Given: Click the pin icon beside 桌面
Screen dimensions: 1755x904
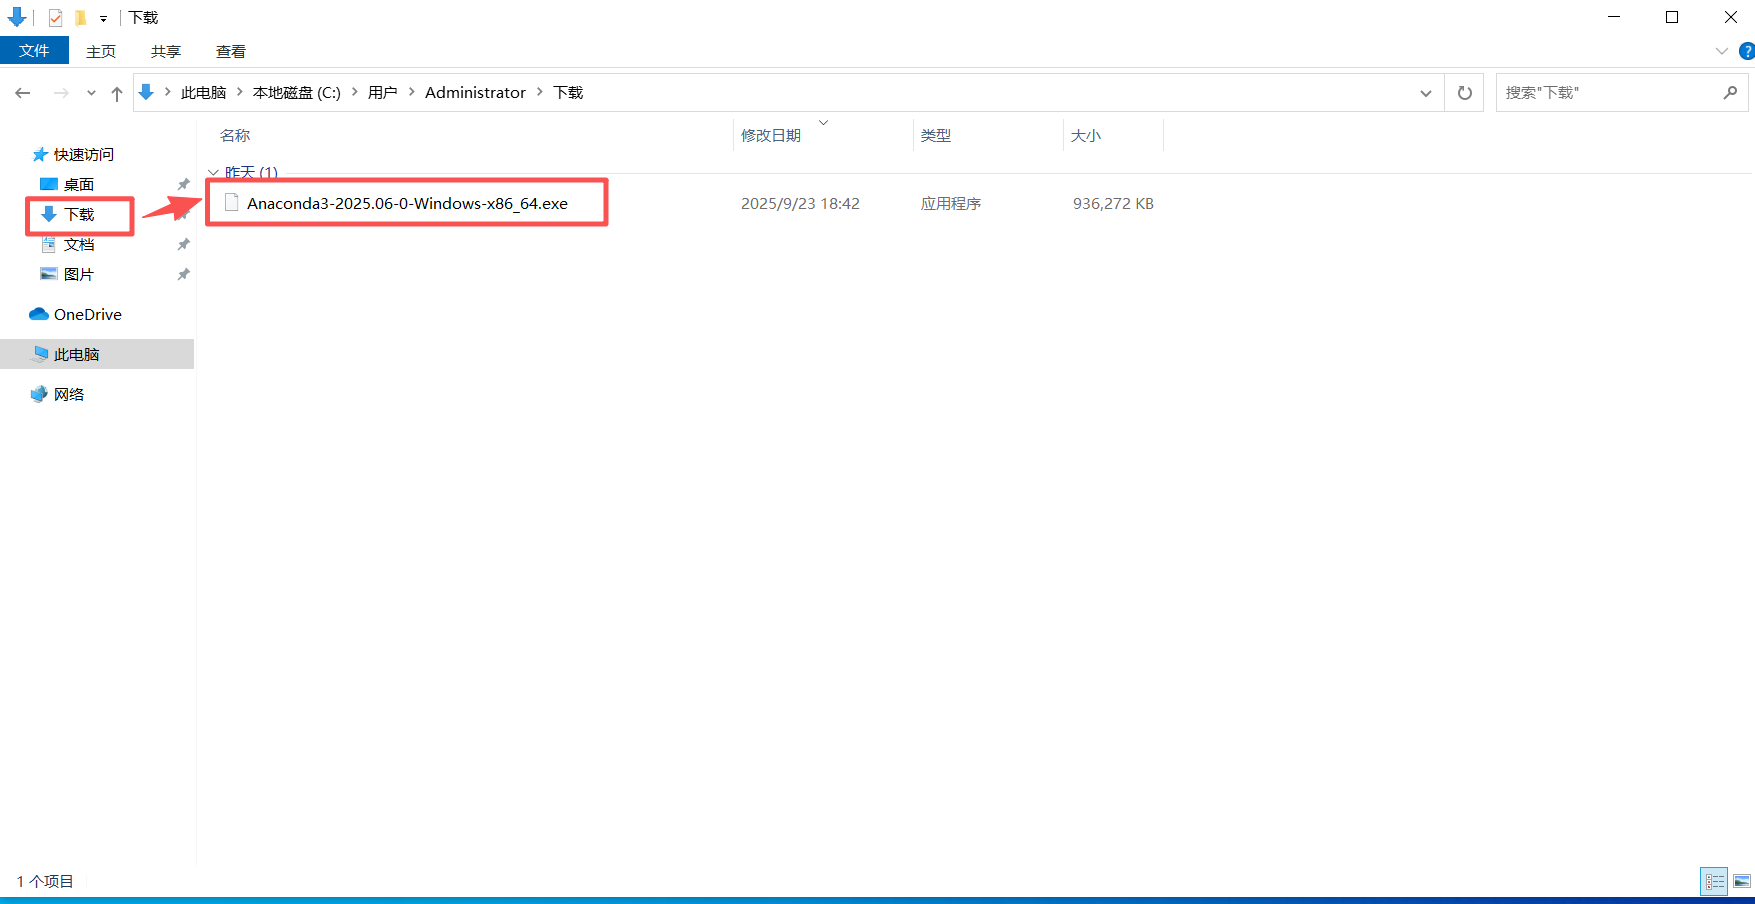Looking at the screenshot, I should tap(183, 184).
